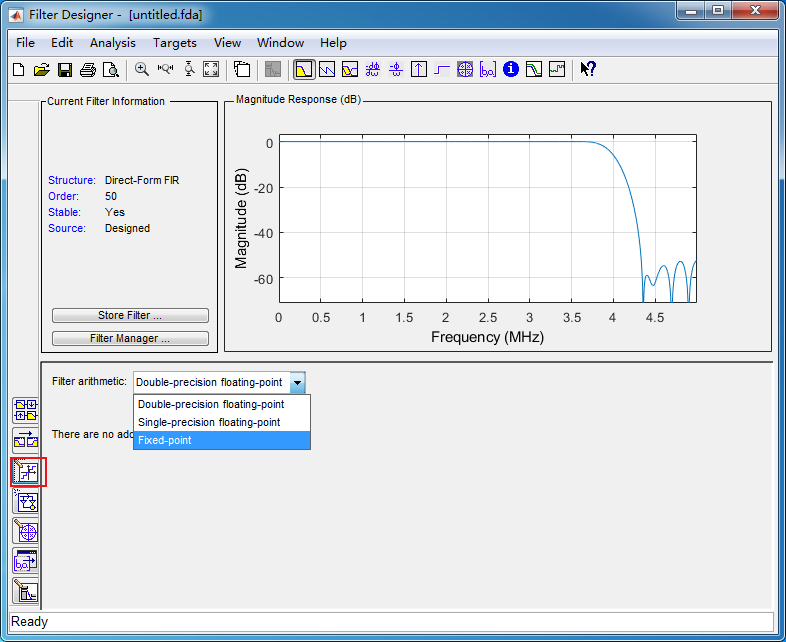786x642 pixels.
Task: Click the Magnitude Response toolbar icon
Action: (x=303, y=69)
